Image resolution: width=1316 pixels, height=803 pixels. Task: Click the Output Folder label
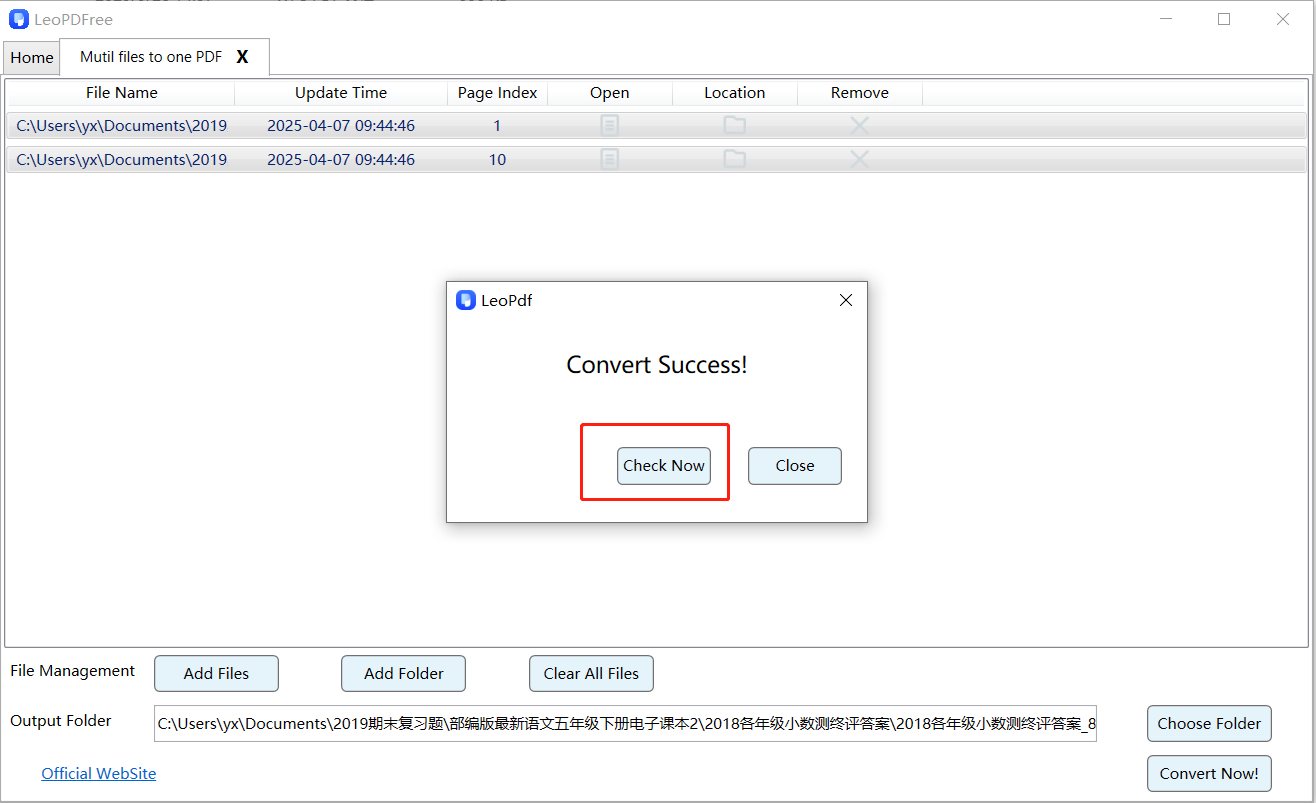point(61,721)
